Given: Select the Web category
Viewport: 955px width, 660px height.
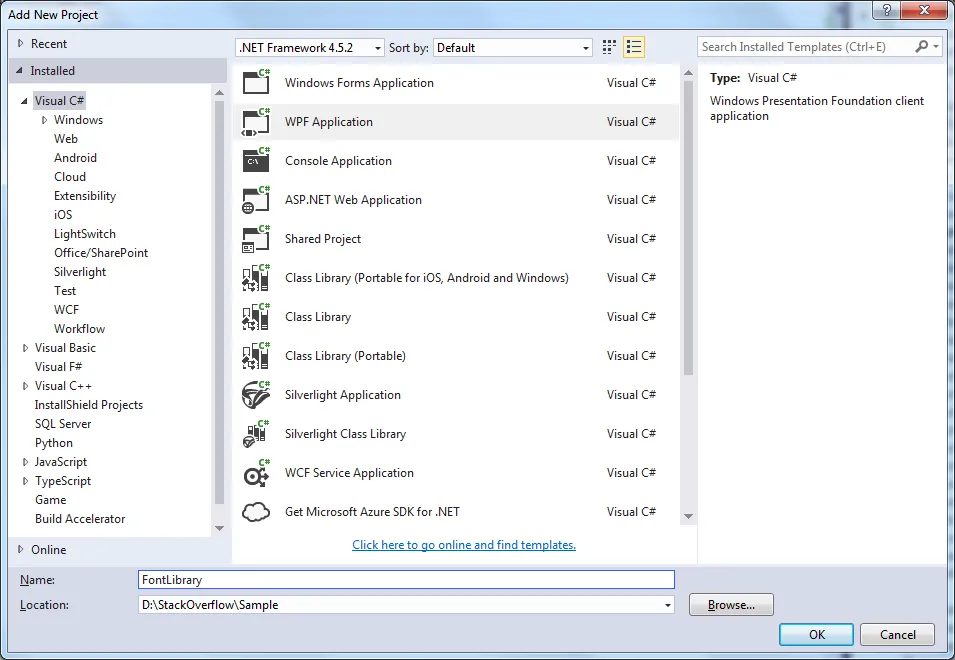Looking at the screenshot, I should [66, 139].
